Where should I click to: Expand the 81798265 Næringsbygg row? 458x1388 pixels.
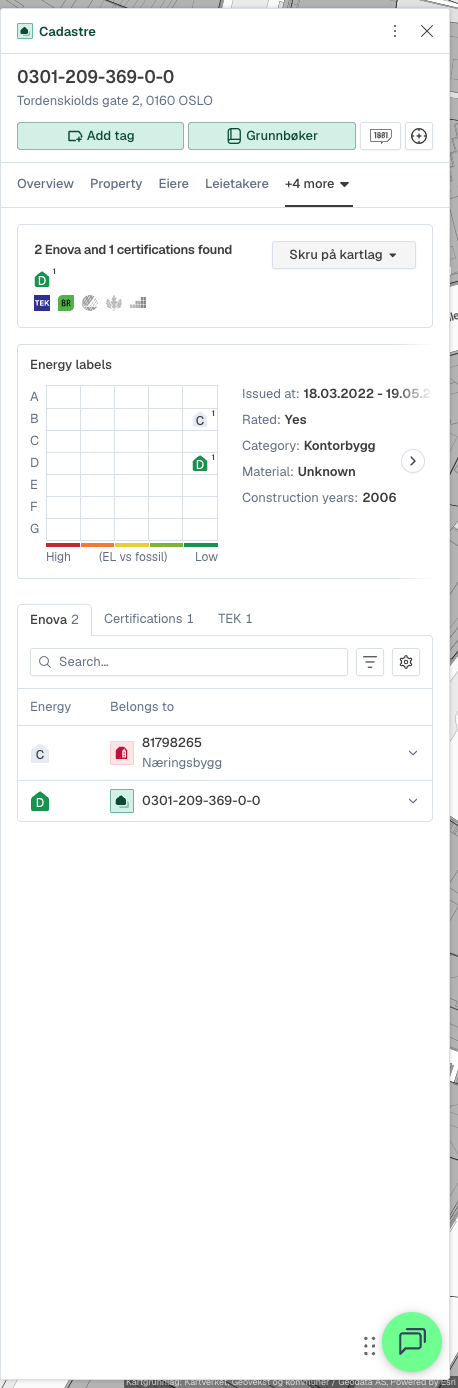pos(413,753)
